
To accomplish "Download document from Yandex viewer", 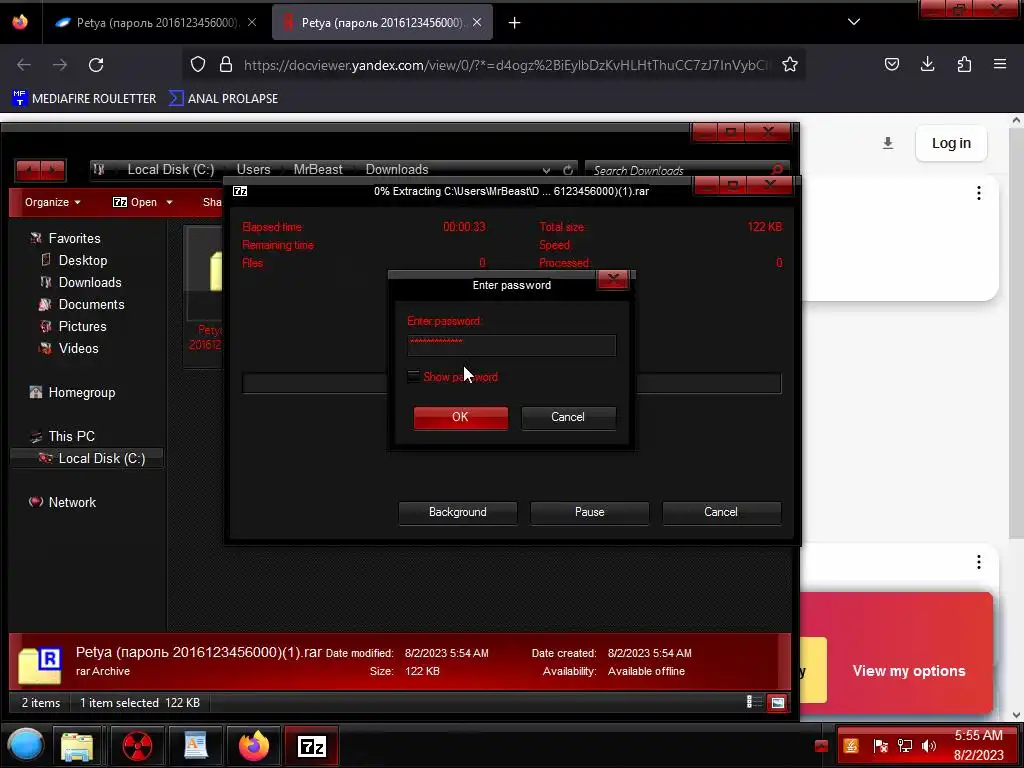I will (888, 143).
